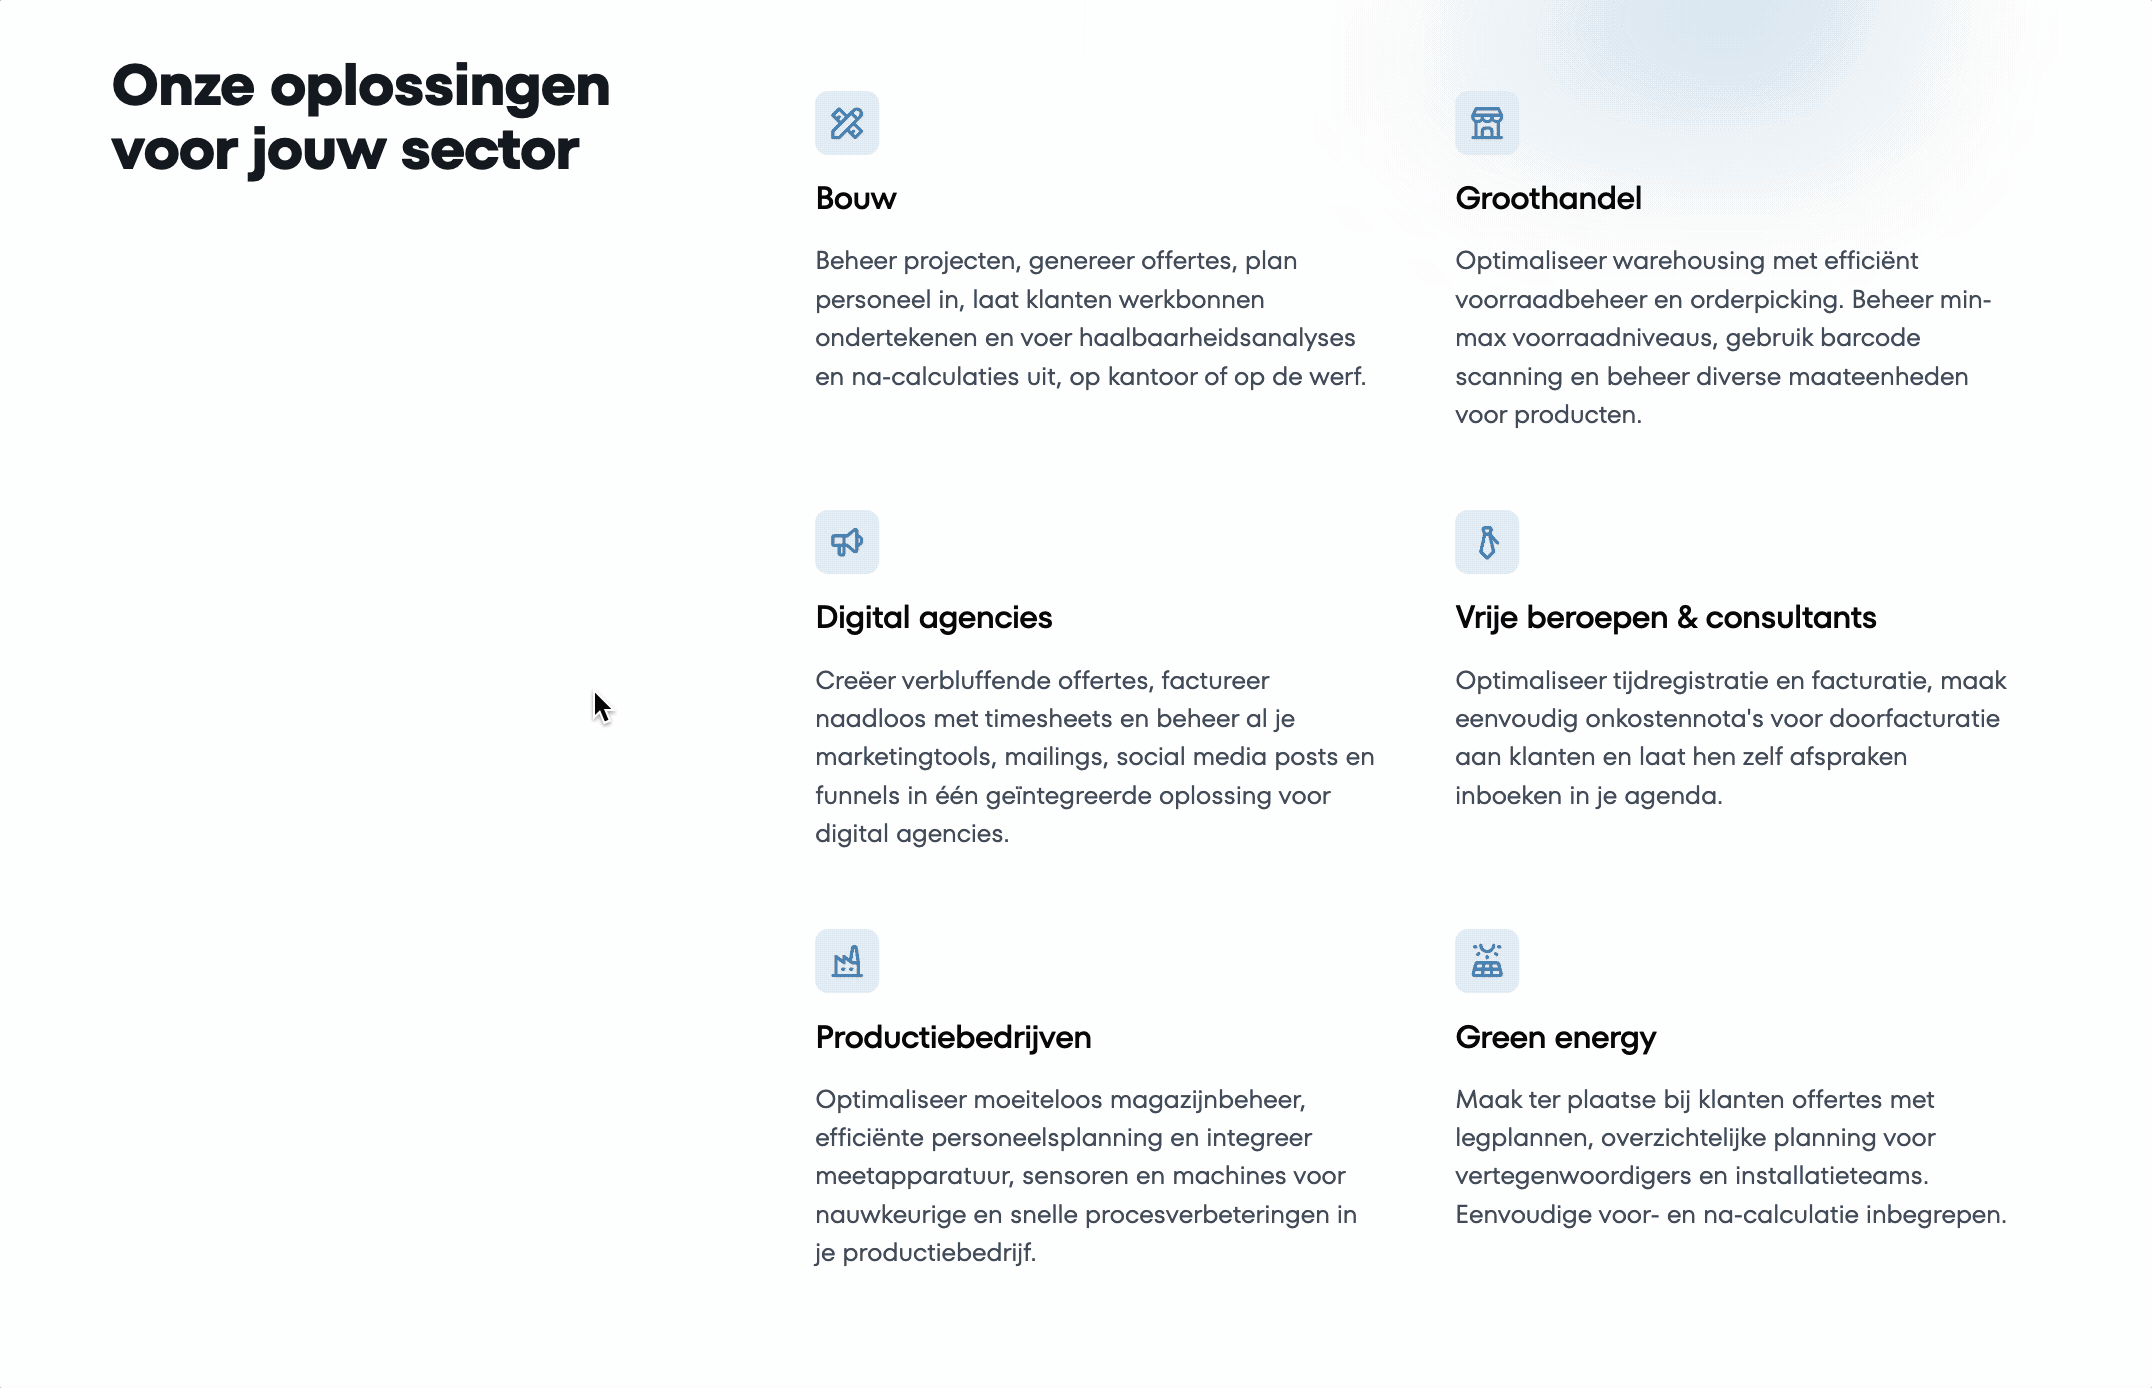
Task: Select the Green energy solar panel icon
Action: click(x=1487, y=961)
